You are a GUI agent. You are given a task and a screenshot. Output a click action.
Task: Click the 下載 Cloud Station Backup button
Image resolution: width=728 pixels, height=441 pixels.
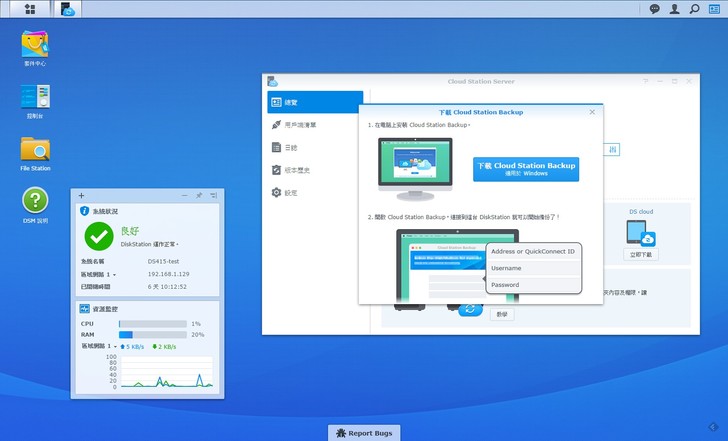click(x=525, y=168)
